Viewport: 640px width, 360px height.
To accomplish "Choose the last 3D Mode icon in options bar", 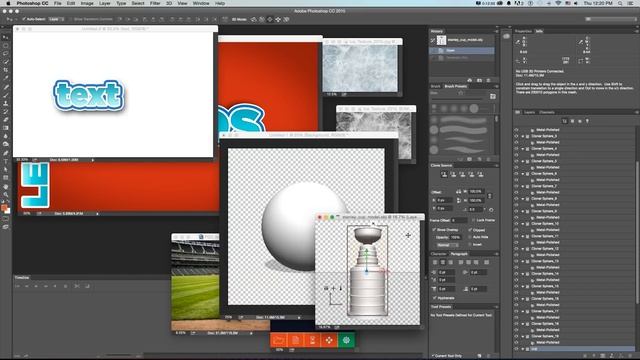I will tap(286, 19).
